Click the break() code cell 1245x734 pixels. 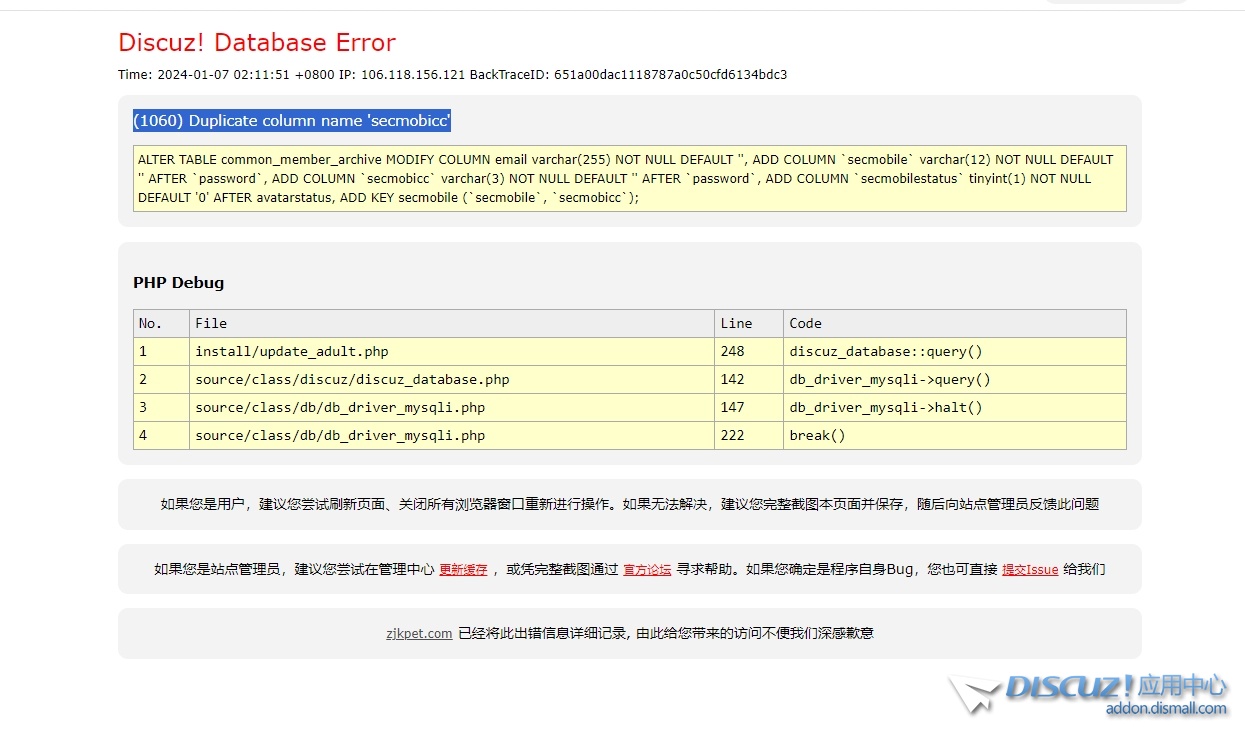pos(817,435)
